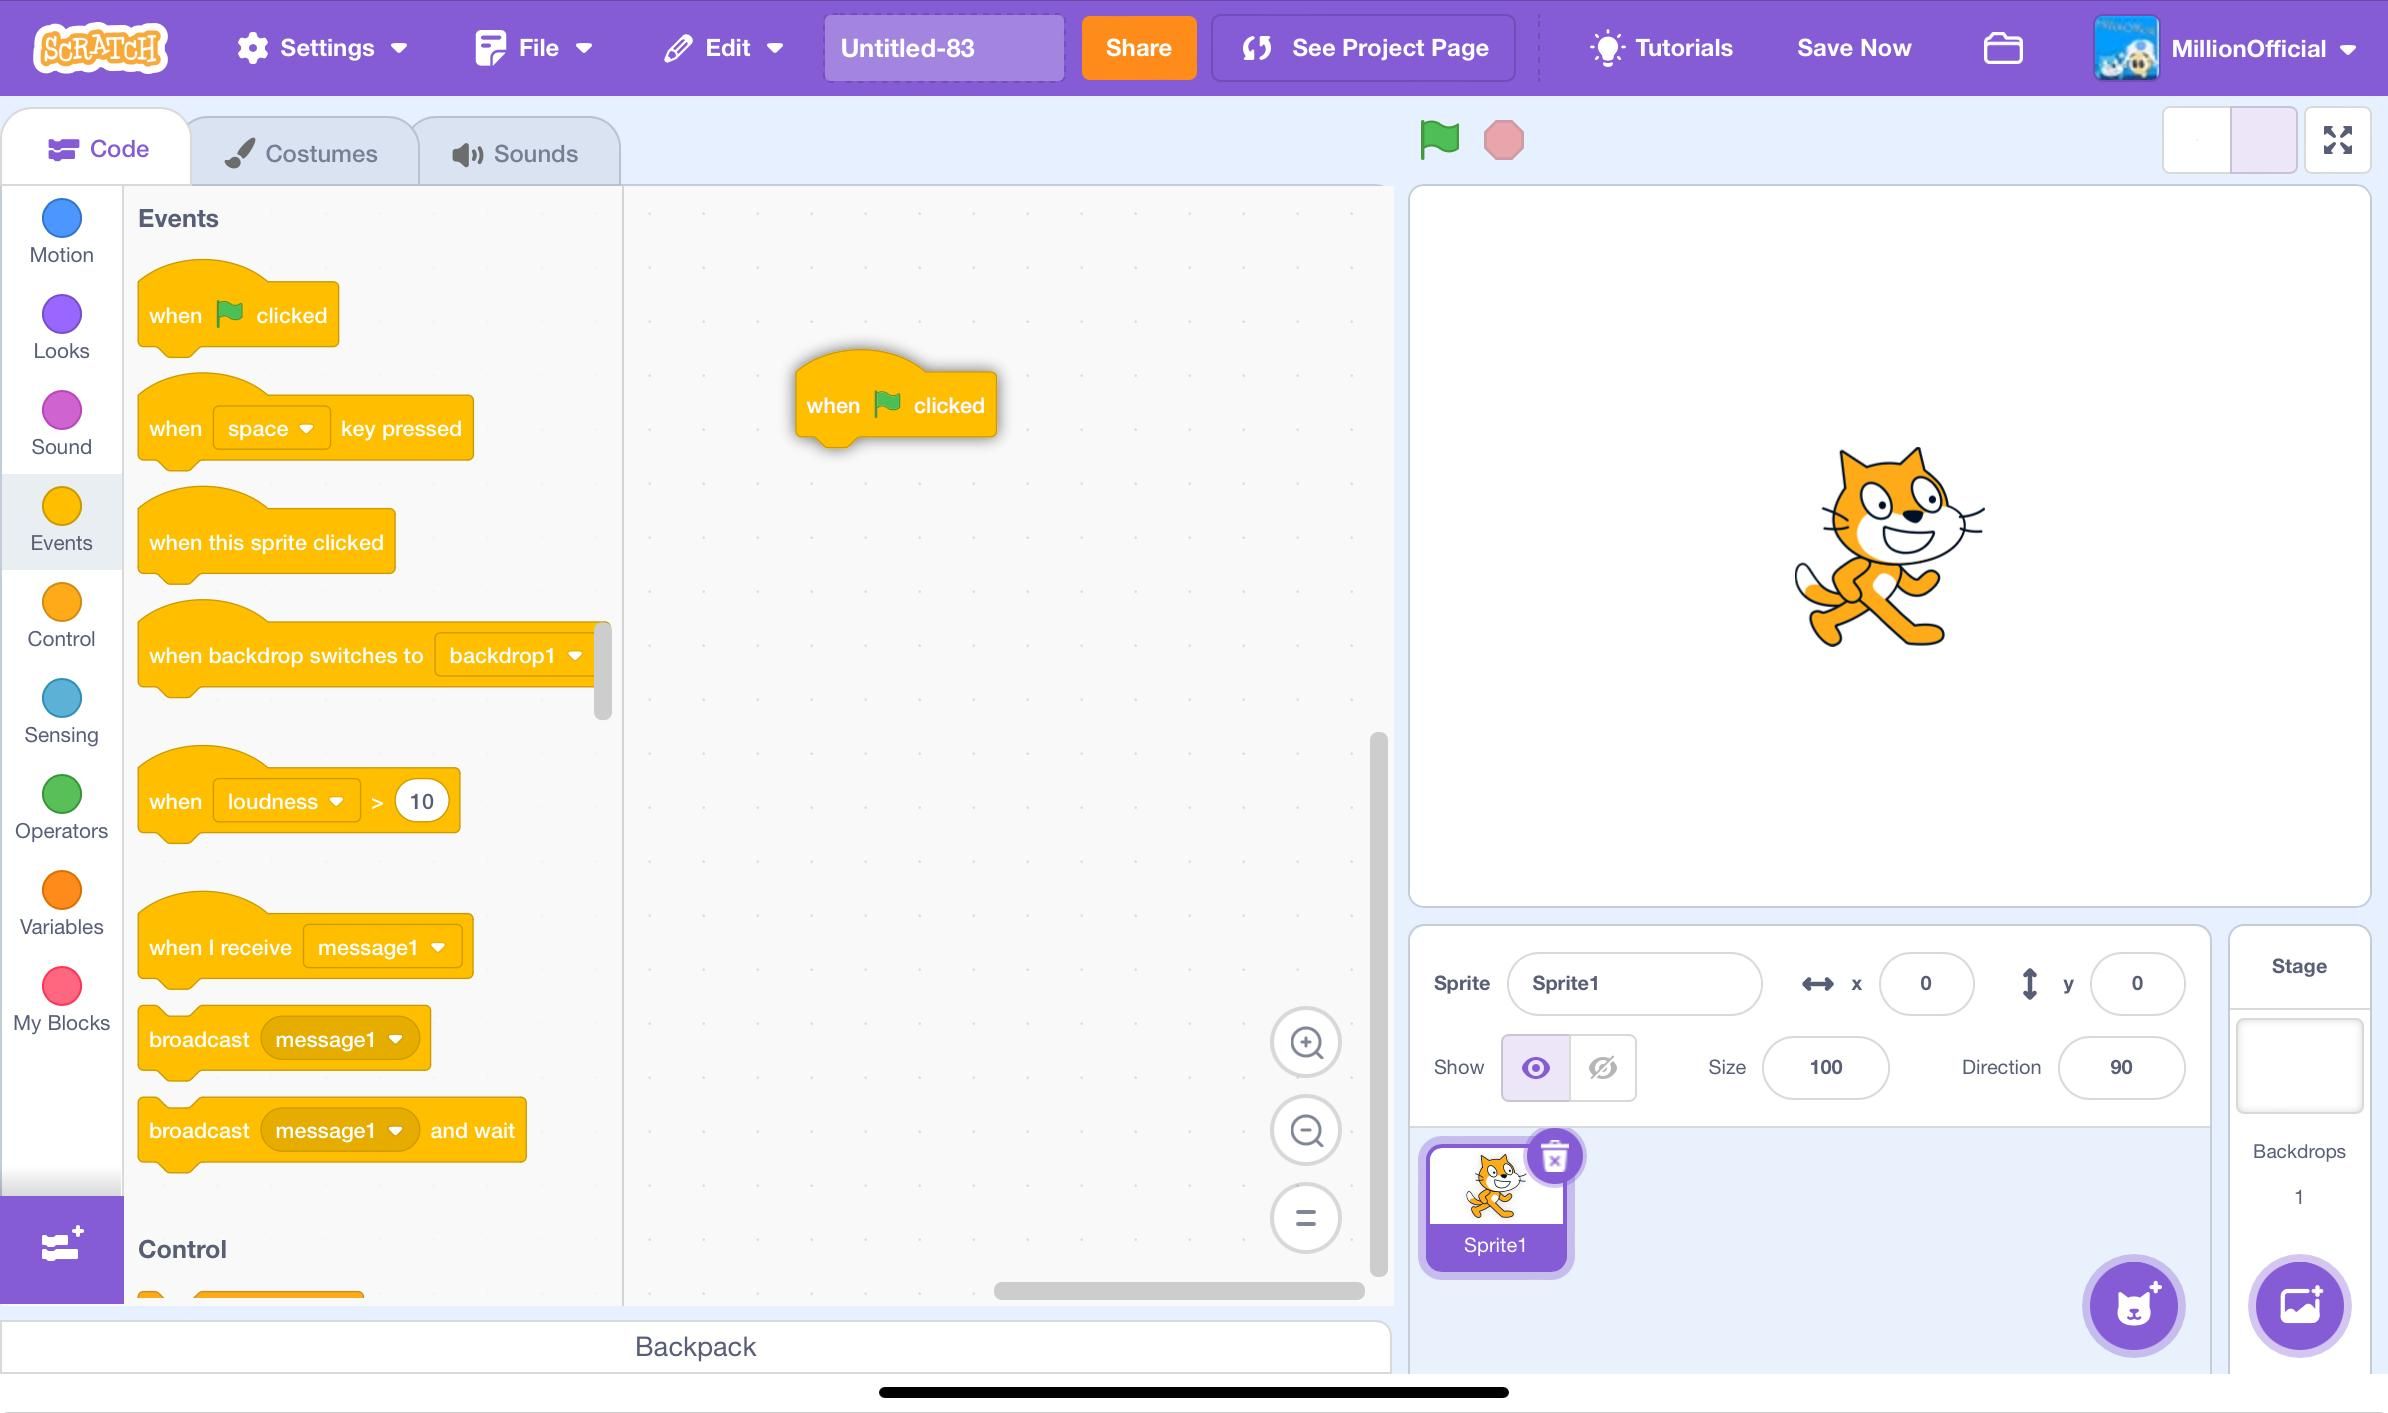
Task: Hide the sprite using the crossed-eye toggle
Action: tap(1601, 1067)
